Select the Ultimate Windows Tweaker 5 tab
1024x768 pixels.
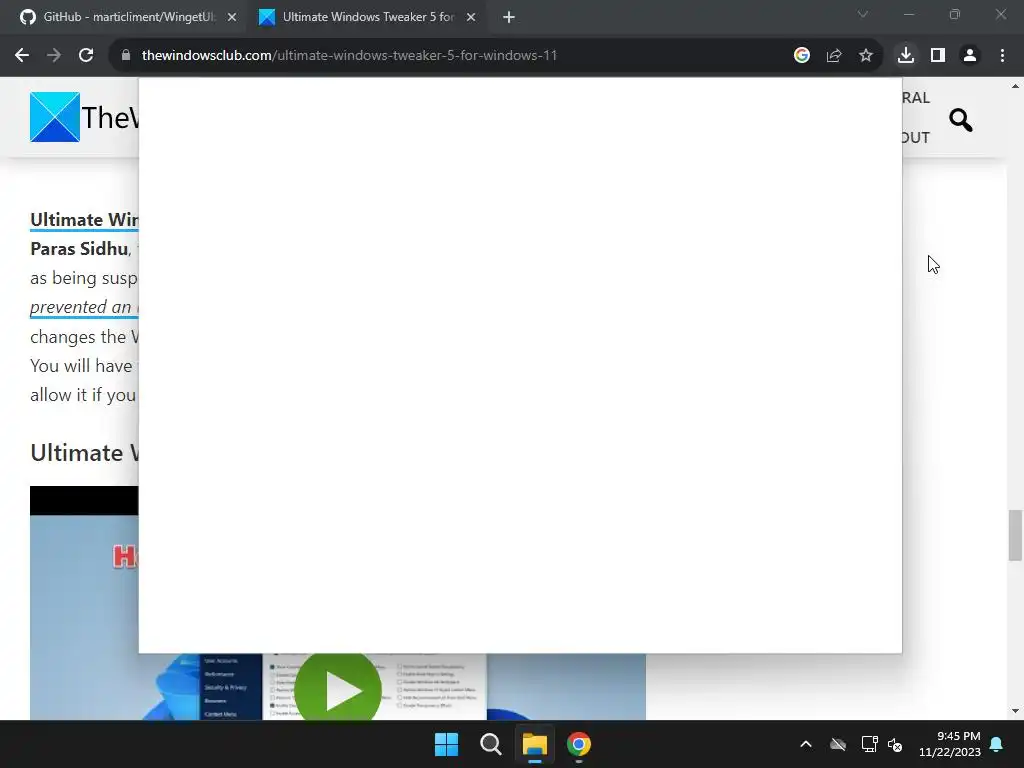(368, 17)
